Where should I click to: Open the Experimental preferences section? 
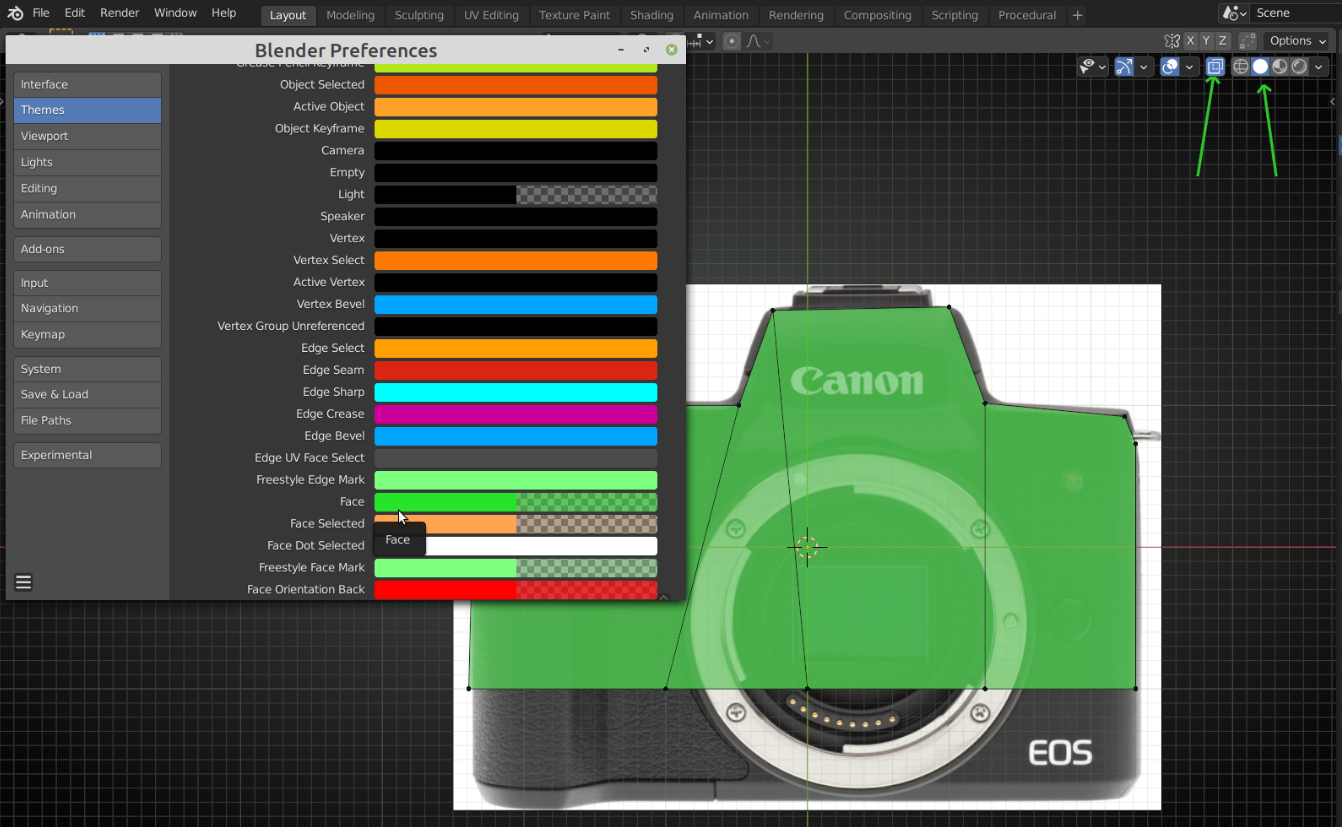(87, 455)
